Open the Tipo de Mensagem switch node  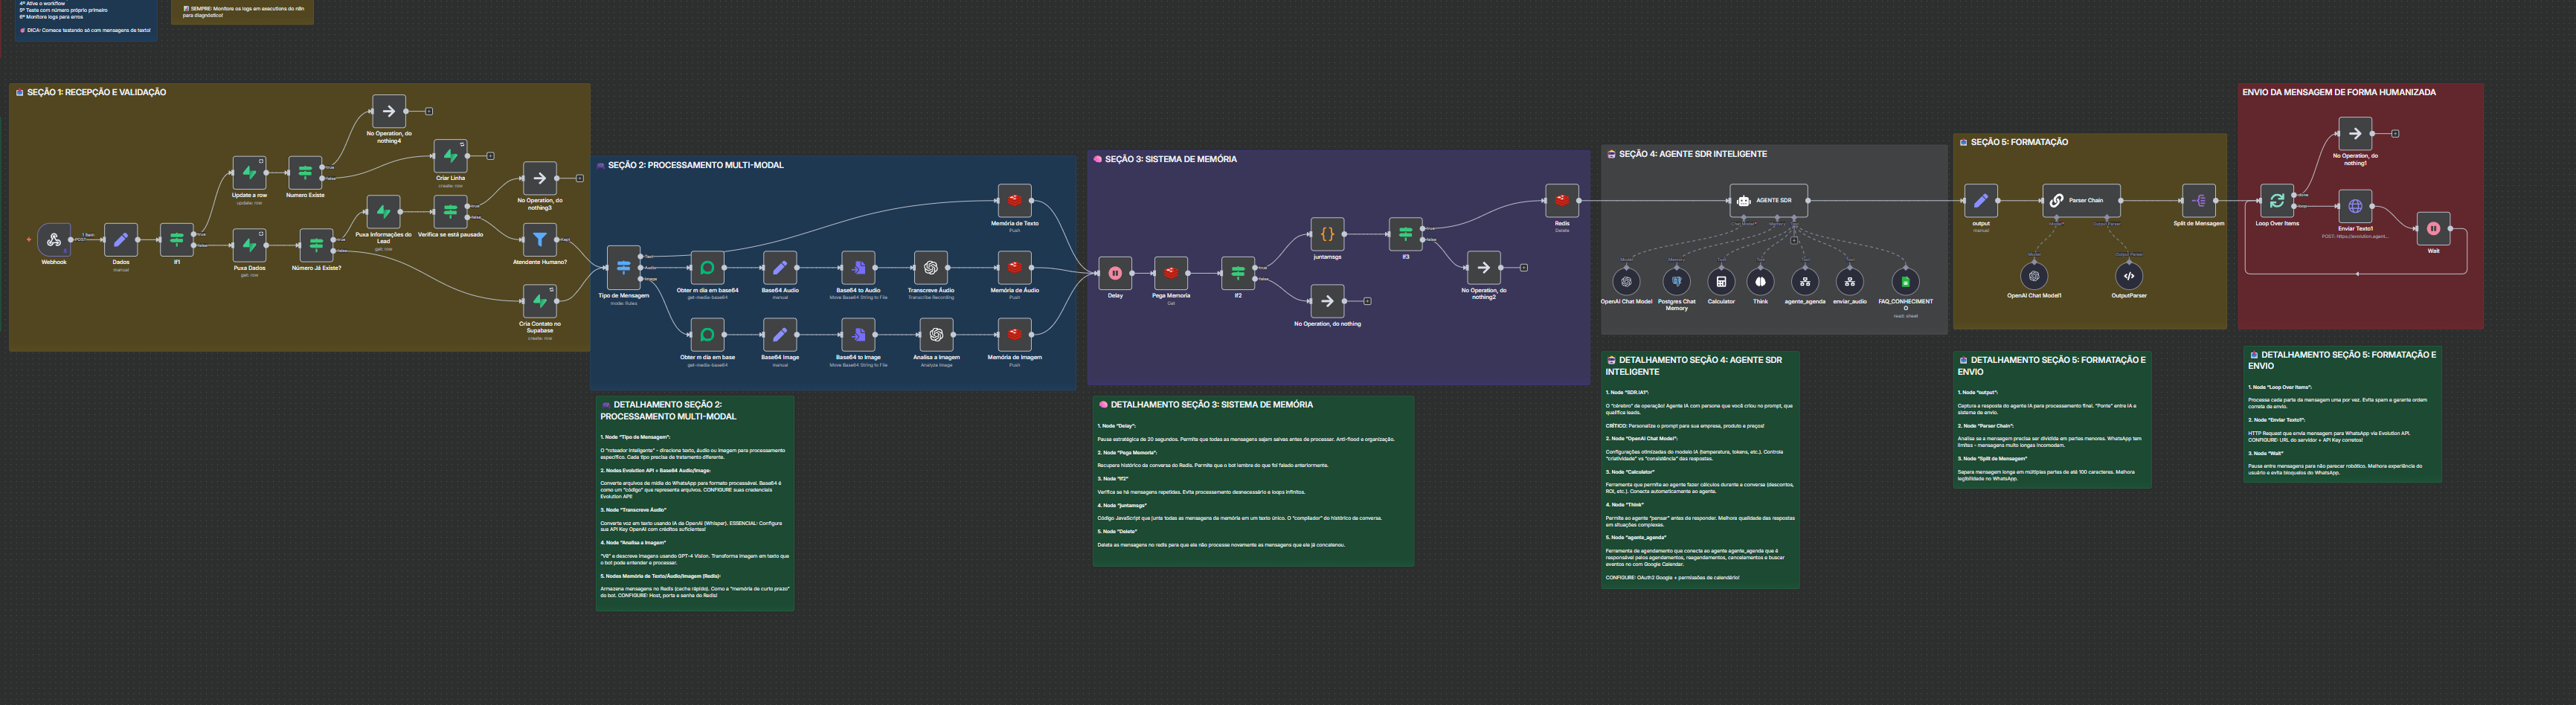(623, 267)
